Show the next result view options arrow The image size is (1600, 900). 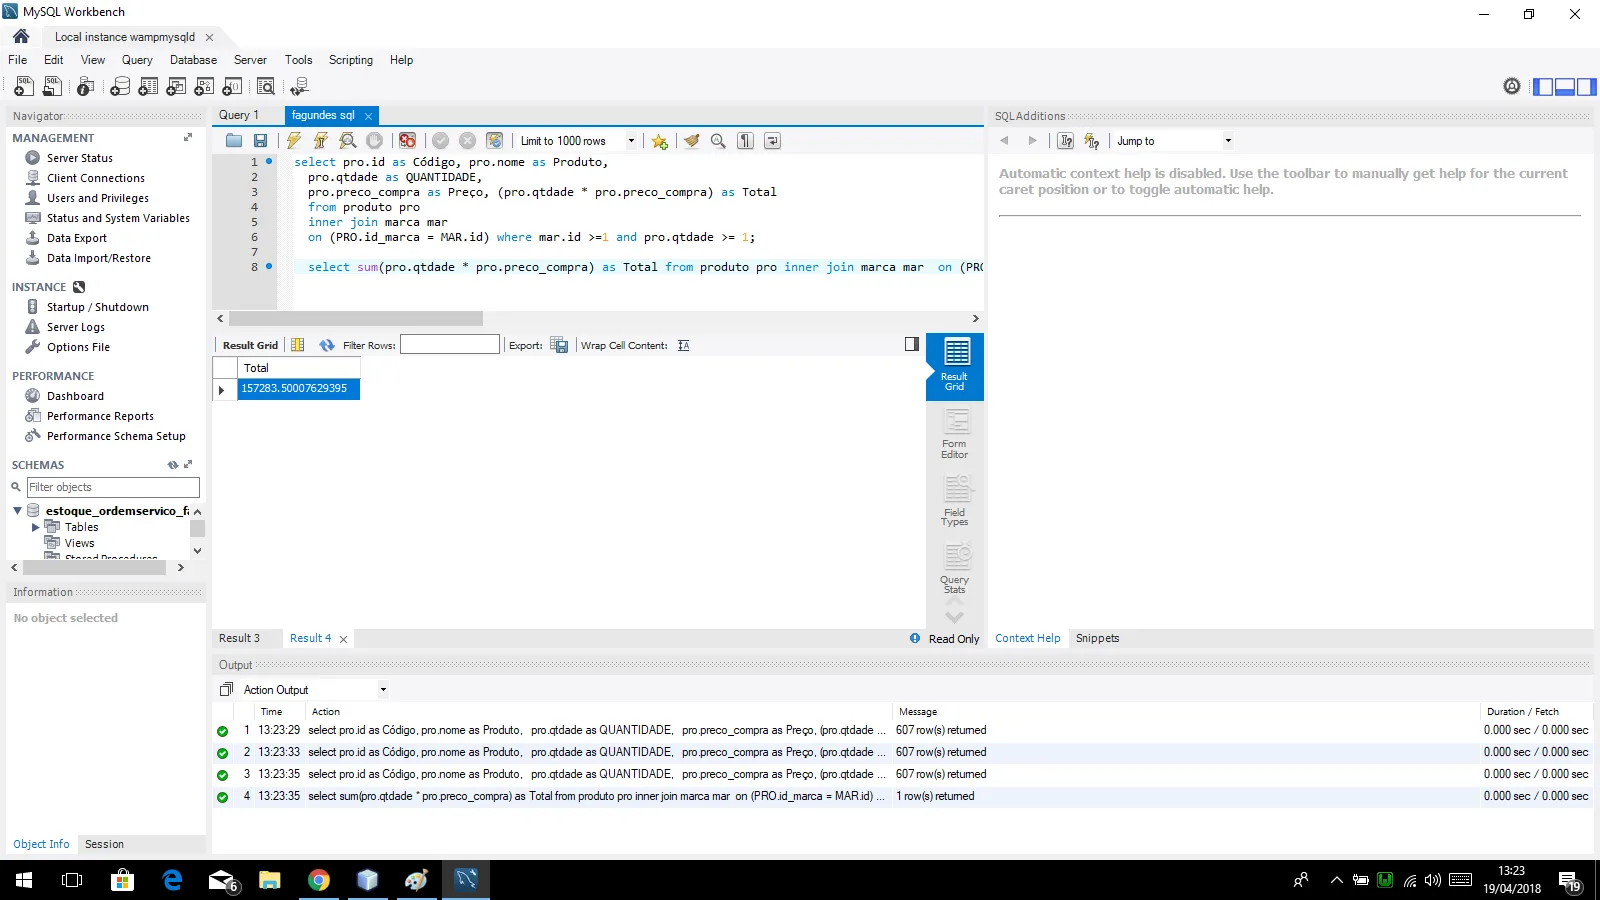pos(954,617)
